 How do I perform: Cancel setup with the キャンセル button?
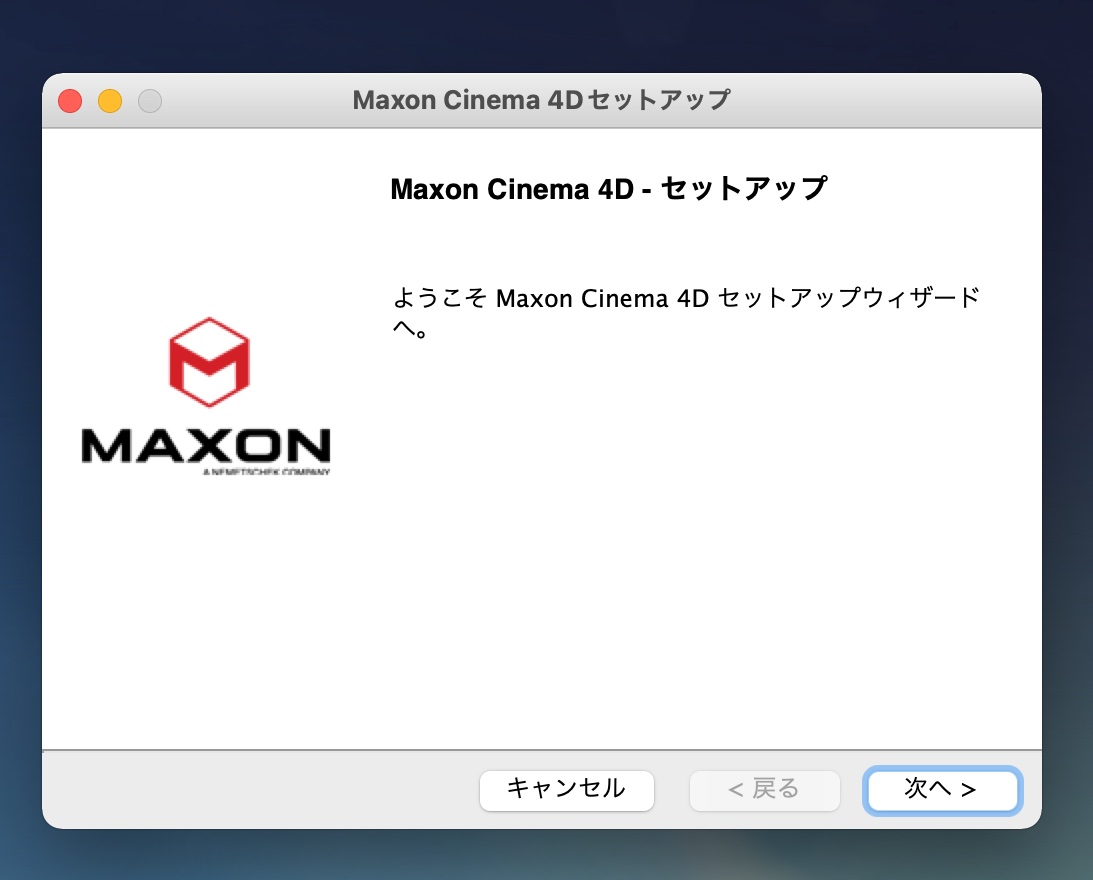pos(567,790)
